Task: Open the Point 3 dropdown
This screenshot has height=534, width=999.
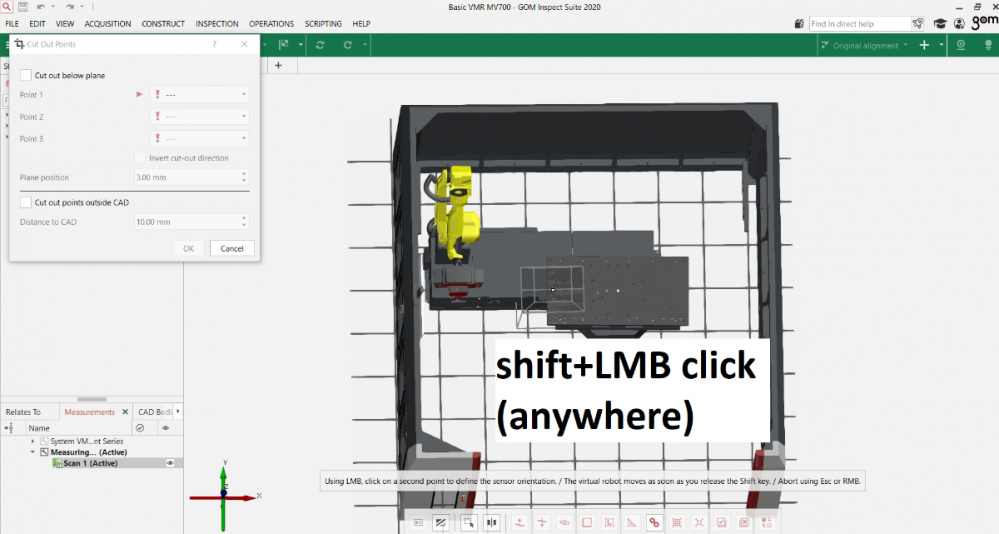Action: 199,138
